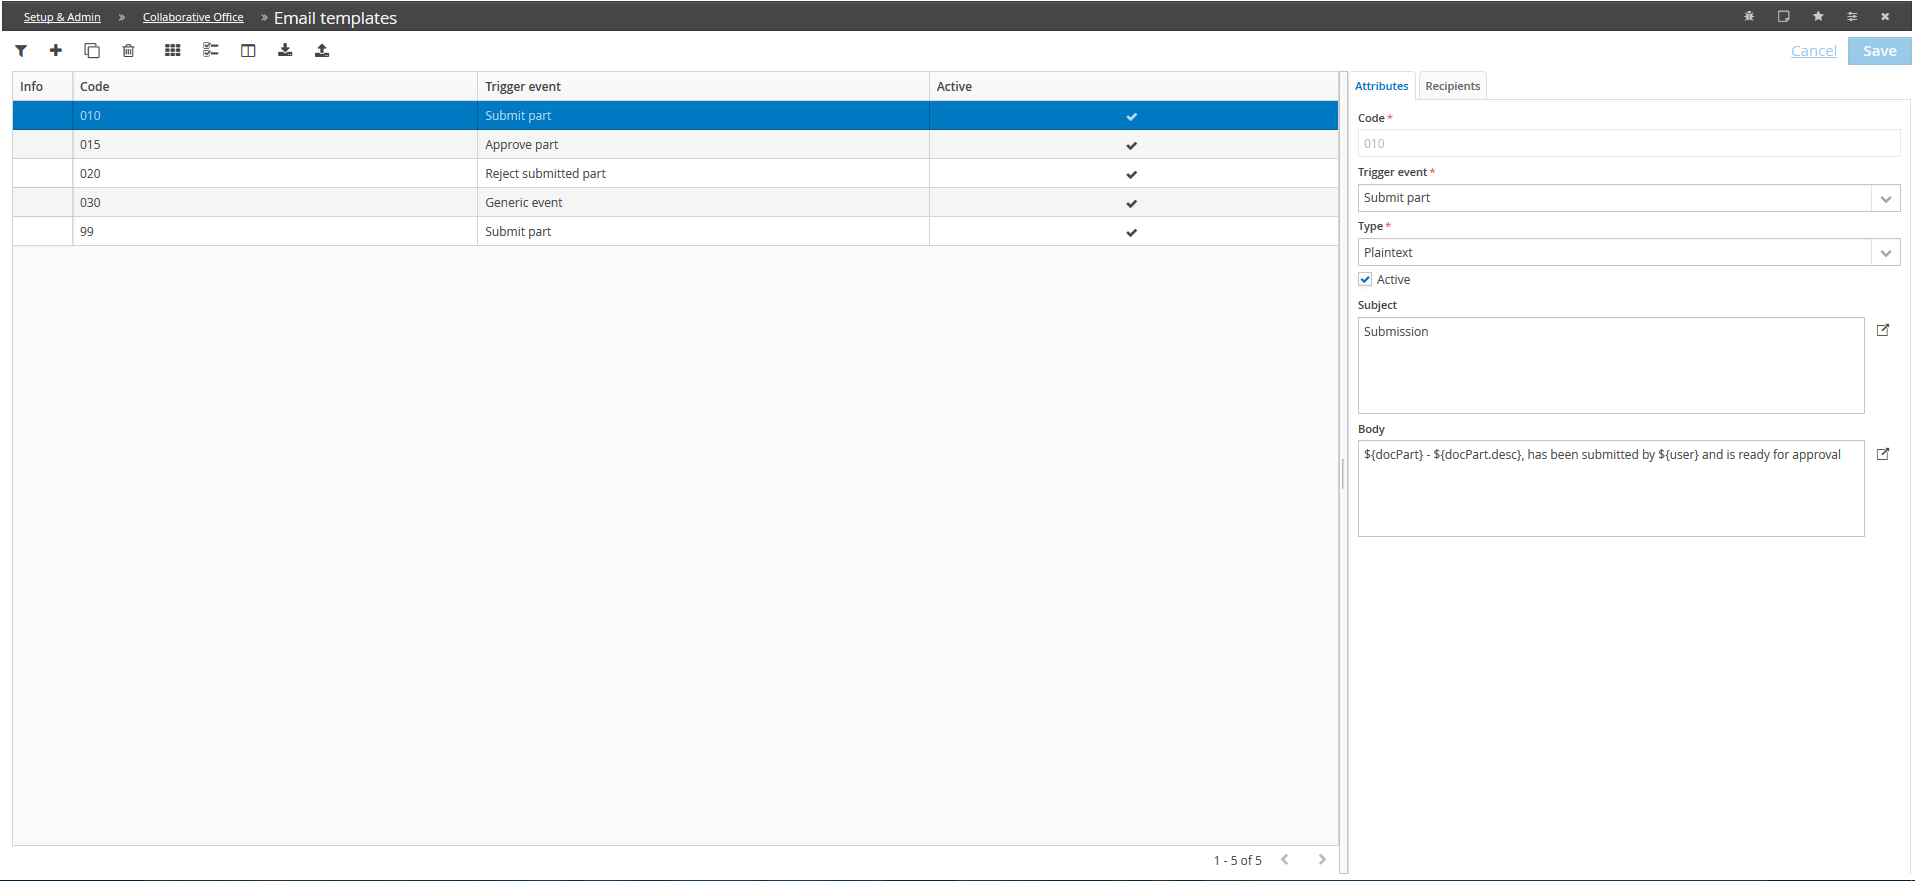Delete selected template using trash icon
This screenshot has height=881, width=1915.
pos(128,50)
